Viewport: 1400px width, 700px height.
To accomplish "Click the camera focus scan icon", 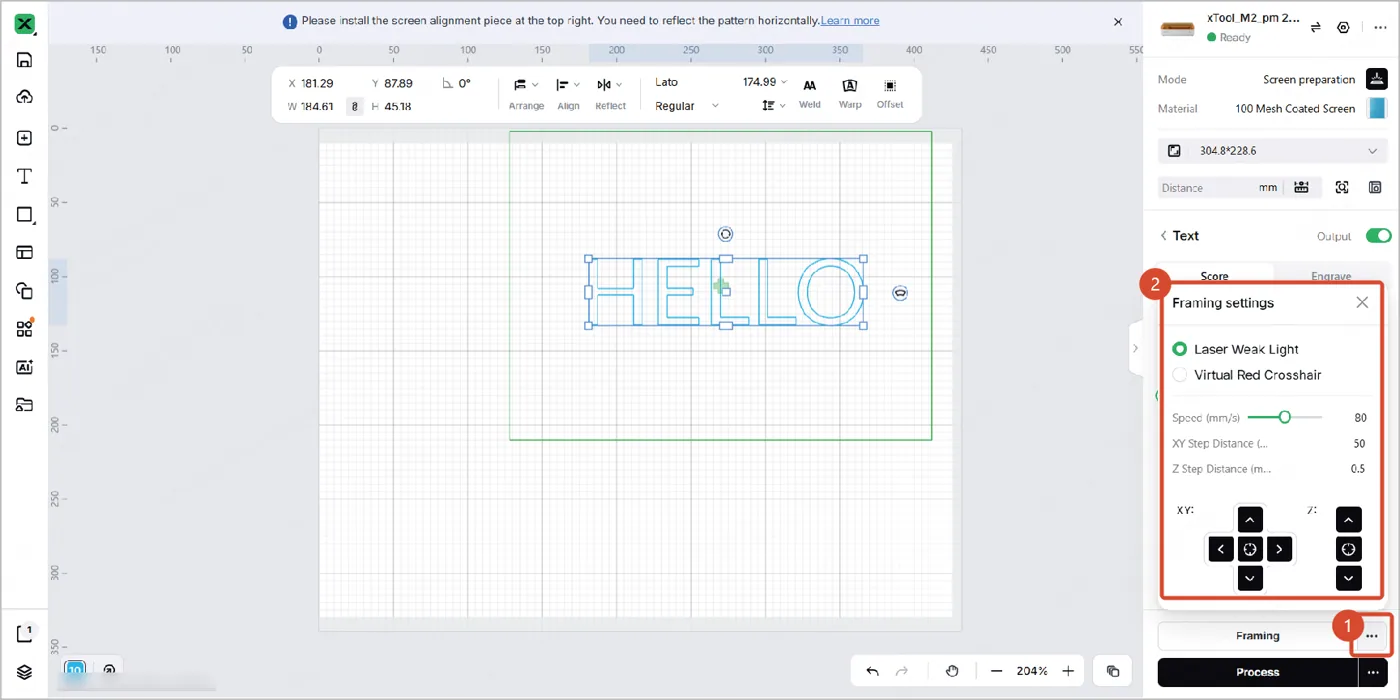I will click(1342, 187).
